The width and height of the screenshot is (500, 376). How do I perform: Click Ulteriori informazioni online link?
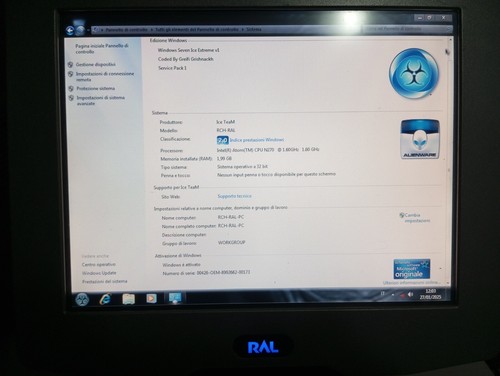coord(411,283)
